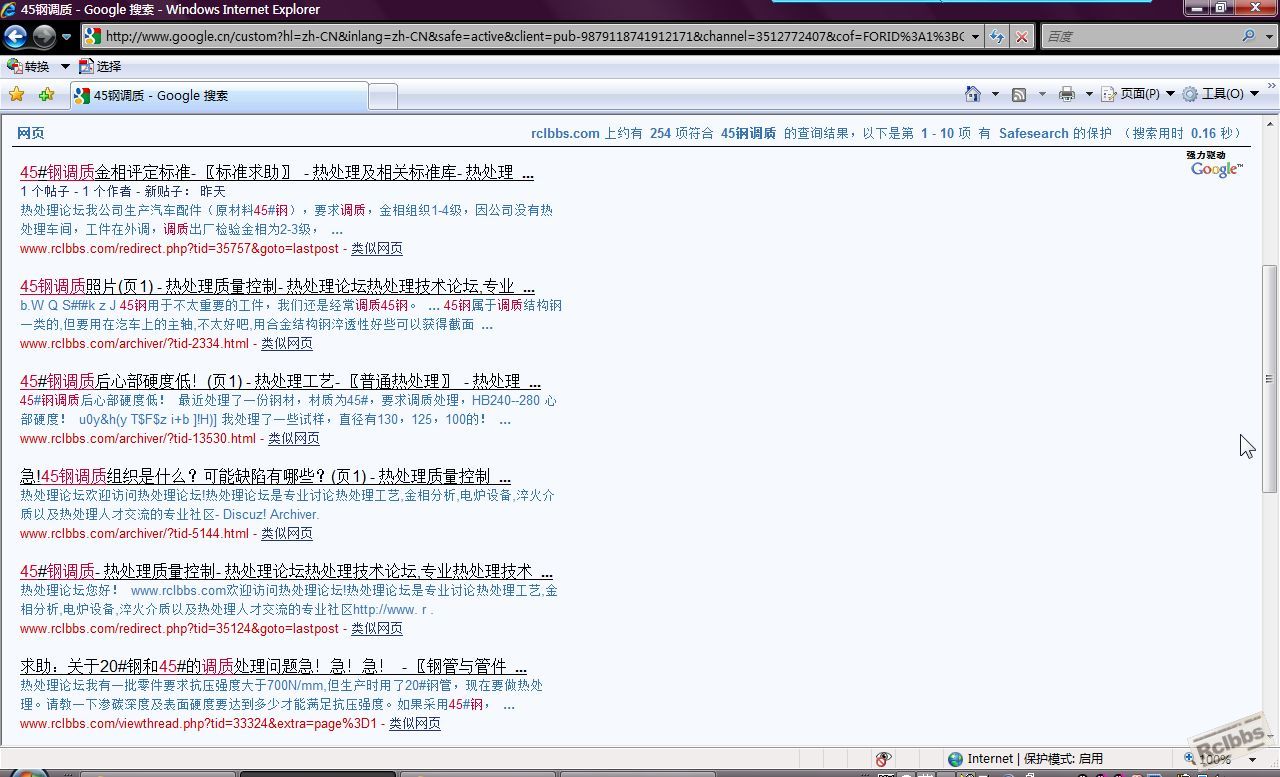Screen dimensions: 1280x777
Task: Expand the address bar URL history dropdown
Action: point(975,37)
